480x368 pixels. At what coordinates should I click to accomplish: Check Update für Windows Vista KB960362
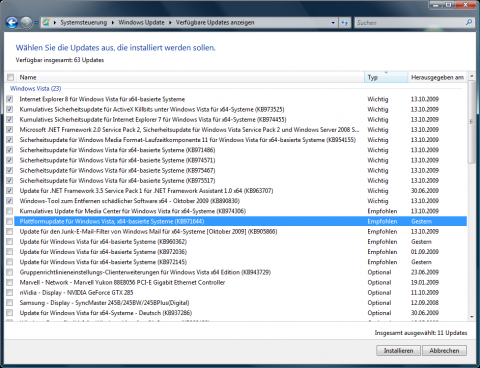[x=10, y=241]
